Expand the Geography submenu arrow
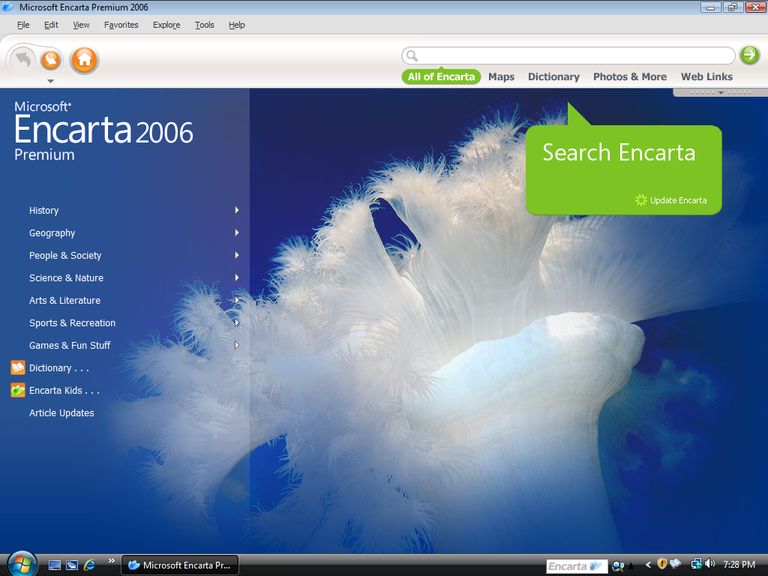This screenshot has height=576, width=768. tap(237, 233)
